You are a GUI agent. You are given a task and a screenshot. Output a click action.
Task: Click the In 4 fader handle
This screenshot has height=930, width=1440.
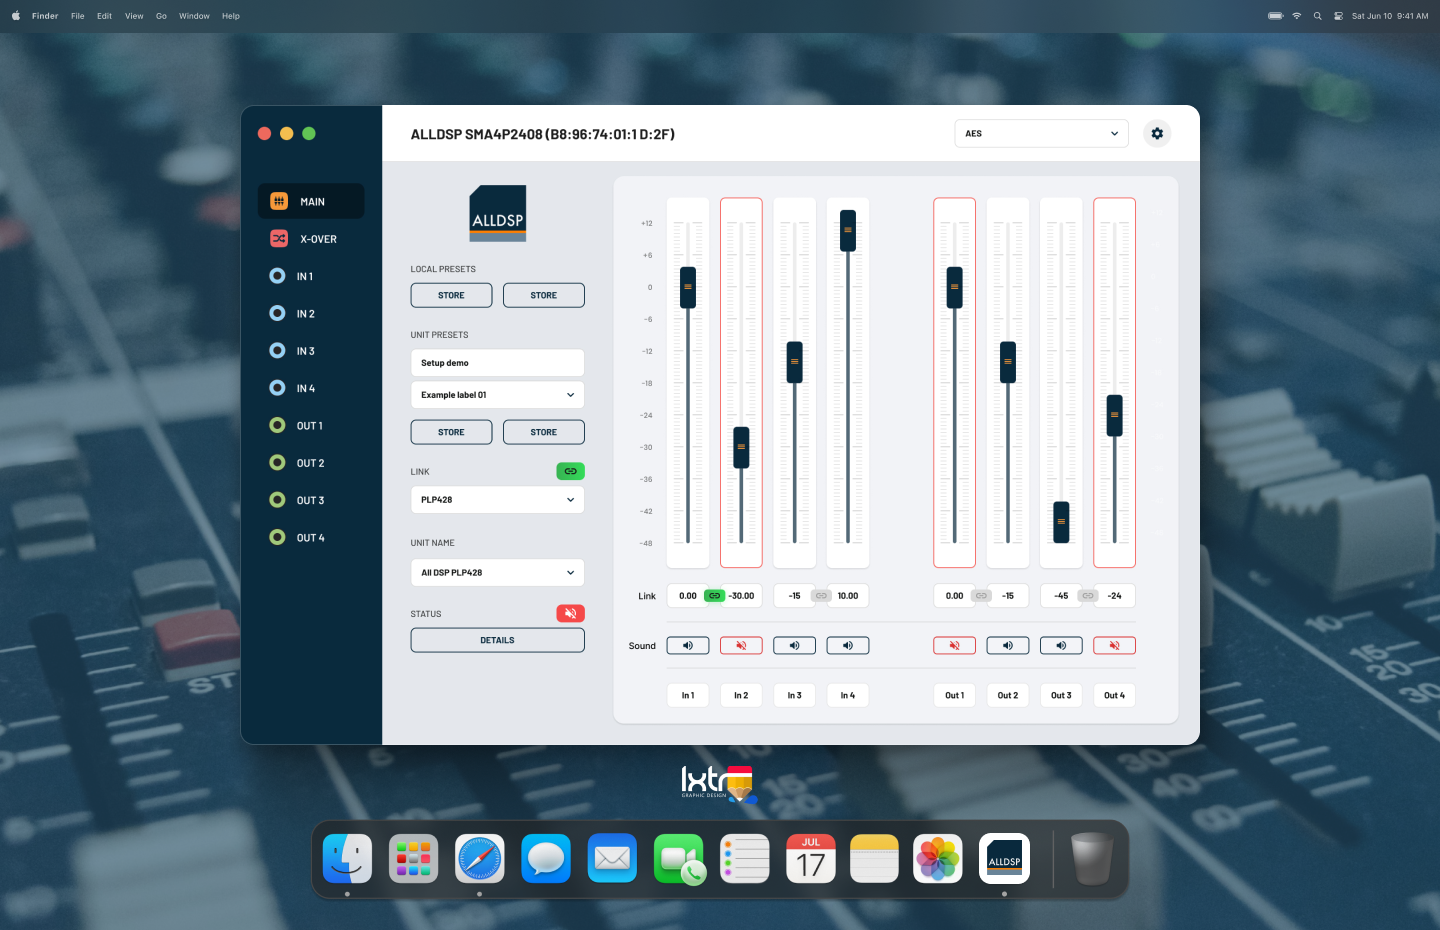pyautogui.click(x=848, y=230)
